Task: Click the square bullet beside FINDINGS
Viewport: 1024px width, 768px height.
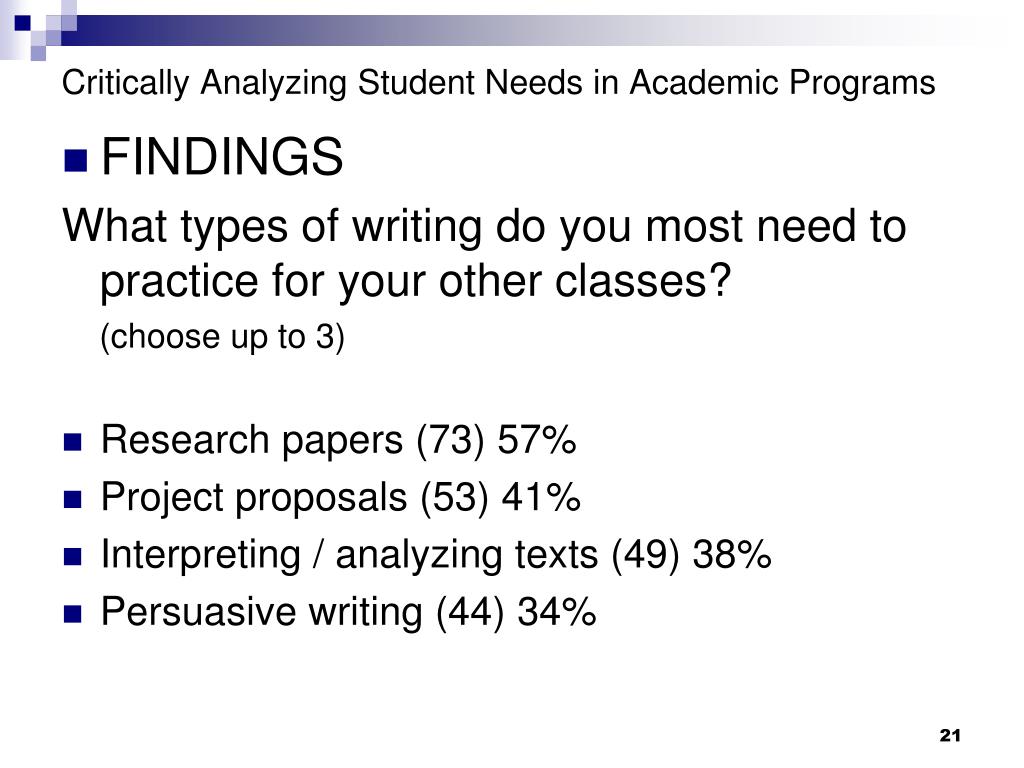Action: 76,160
